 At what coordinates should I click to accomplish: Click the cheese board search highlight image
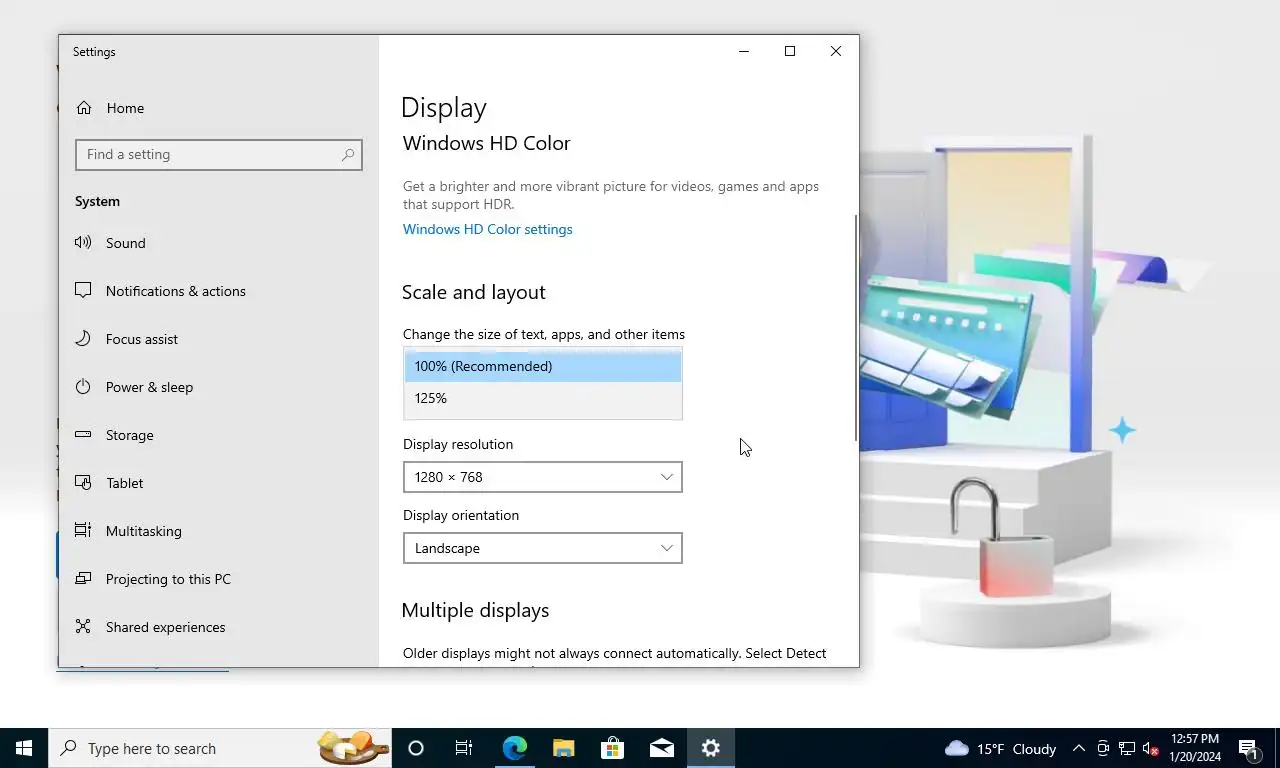tap(353, 748)
